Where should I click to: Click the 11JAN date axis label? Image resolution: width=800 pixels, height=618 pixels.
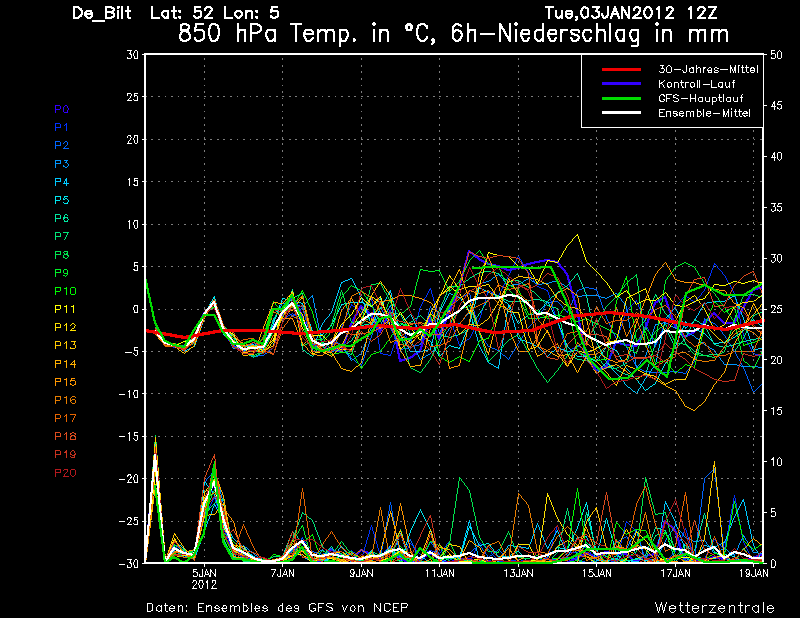(x=440, y=573)
